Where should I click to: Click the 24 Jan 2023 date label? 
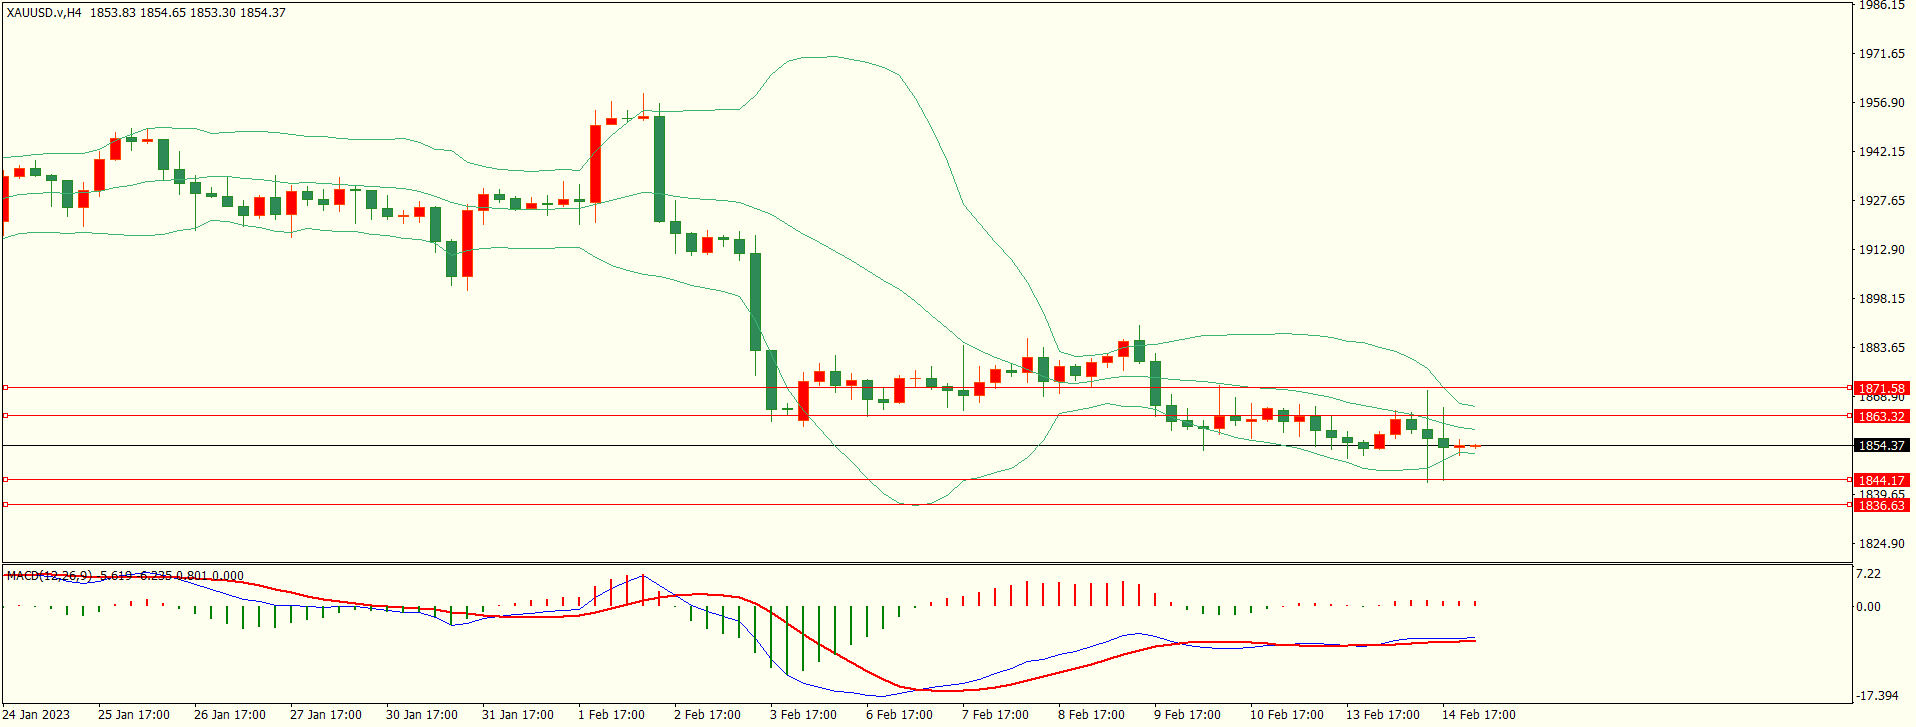pos(37,714)
